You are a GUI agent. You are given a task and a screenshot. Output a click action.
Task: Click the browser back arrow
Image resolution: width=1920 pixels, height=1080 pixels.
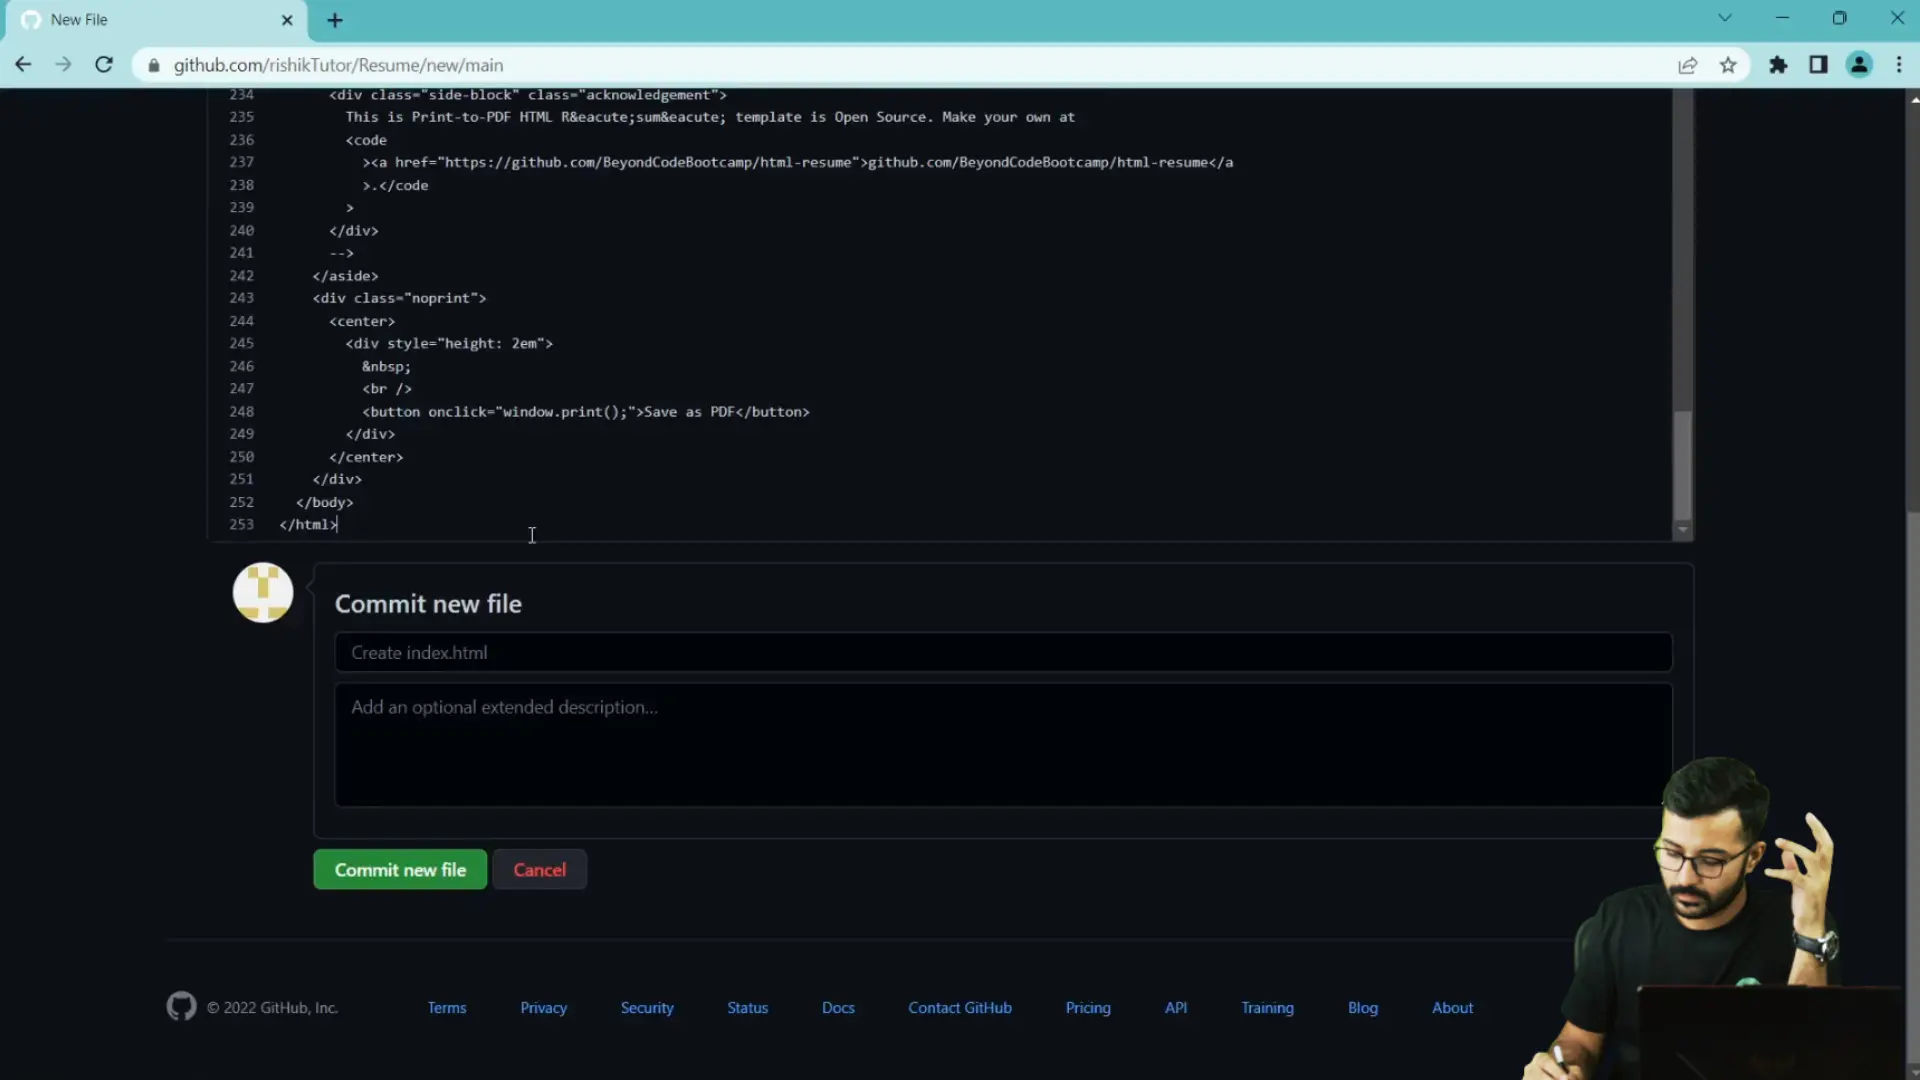click(x=23, y=65)
